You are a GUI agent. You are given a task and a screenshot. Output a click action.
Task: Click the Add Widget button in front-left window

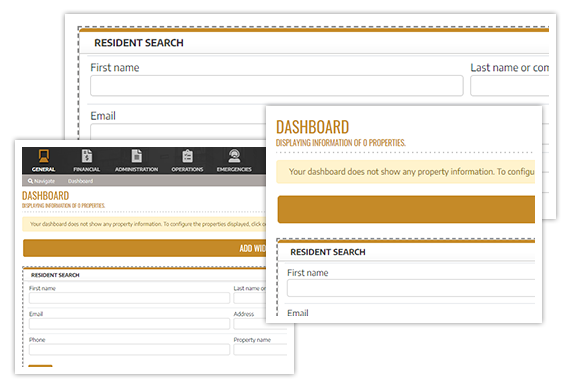pos(144,248)
